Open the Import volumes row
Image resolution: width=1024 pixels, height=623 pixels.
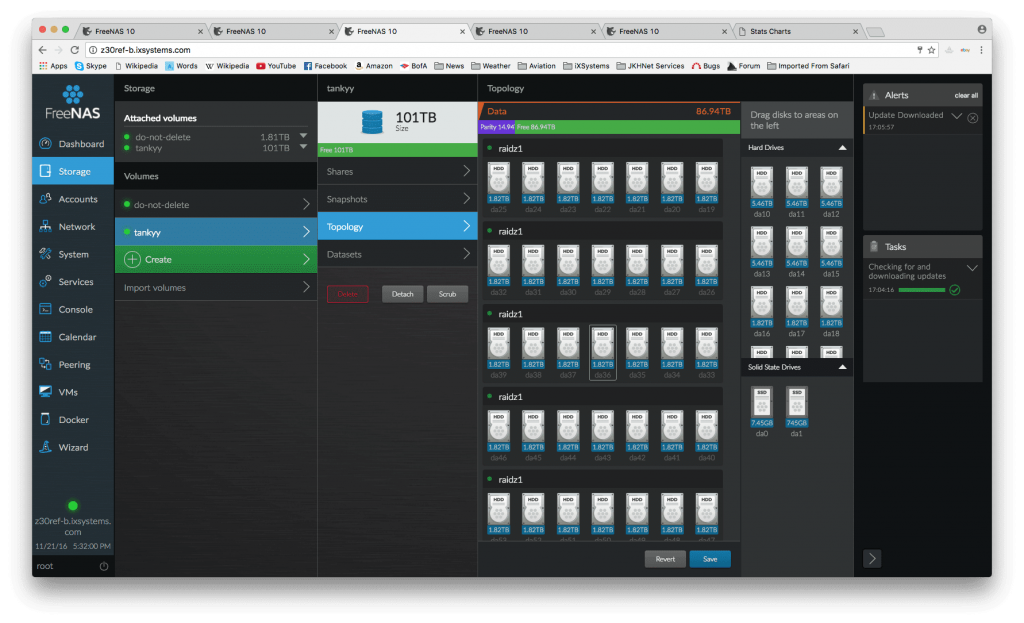coord(216,287)
